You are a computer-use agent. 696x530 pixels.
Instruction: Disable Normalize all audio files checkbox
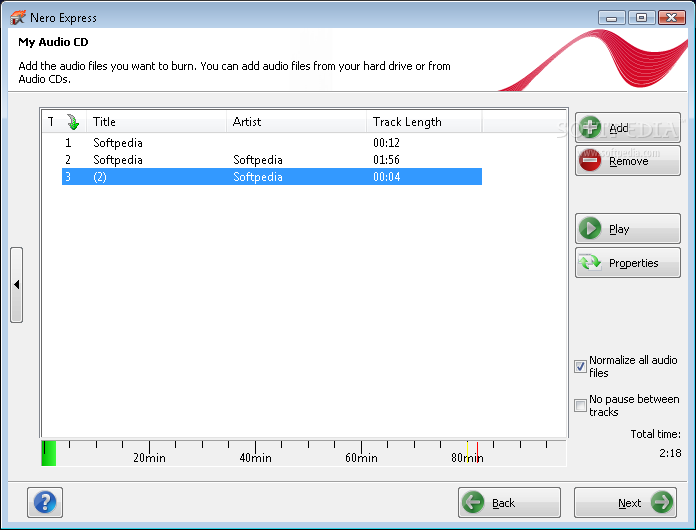click(x=580, y=367)
